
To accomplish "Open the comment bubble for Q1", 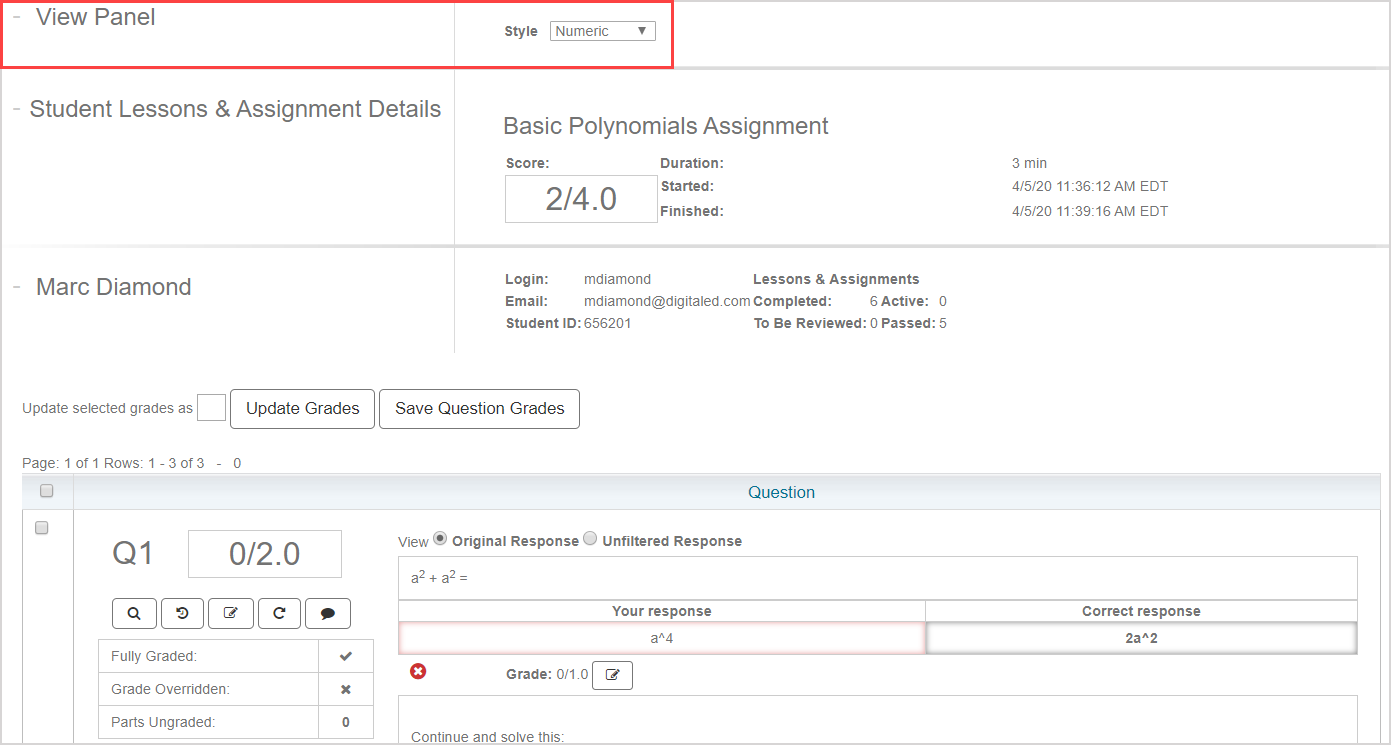I will point(328,613).
